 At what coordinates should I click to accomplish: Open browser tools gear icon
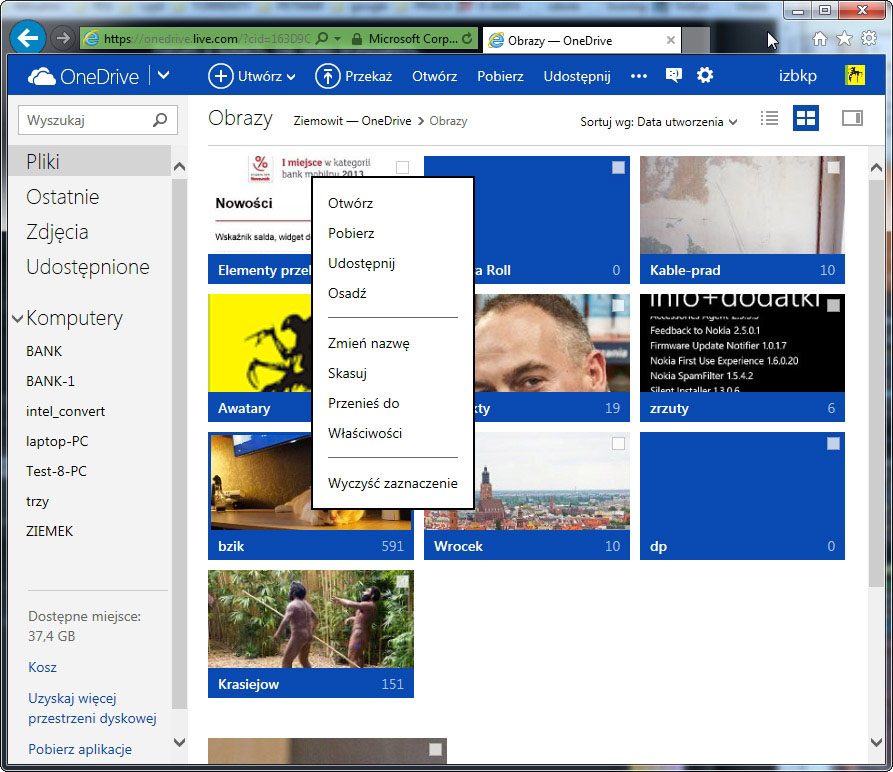tap(869, 39)
